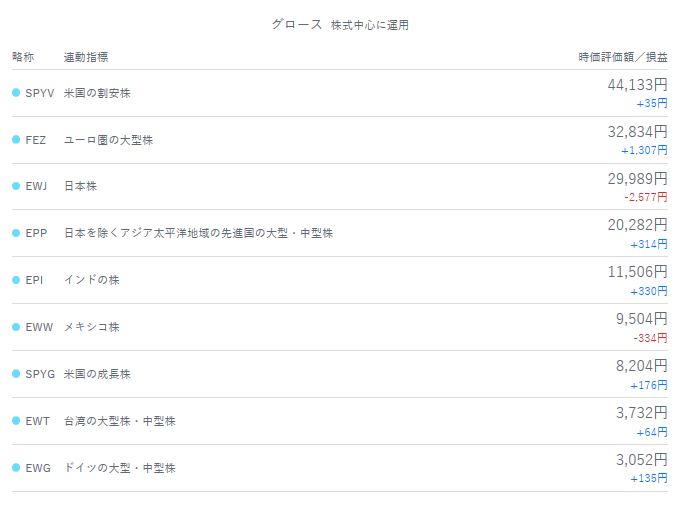
Task: Click the 時価評価額／損益 column header
Action: [x=623, y=57]
